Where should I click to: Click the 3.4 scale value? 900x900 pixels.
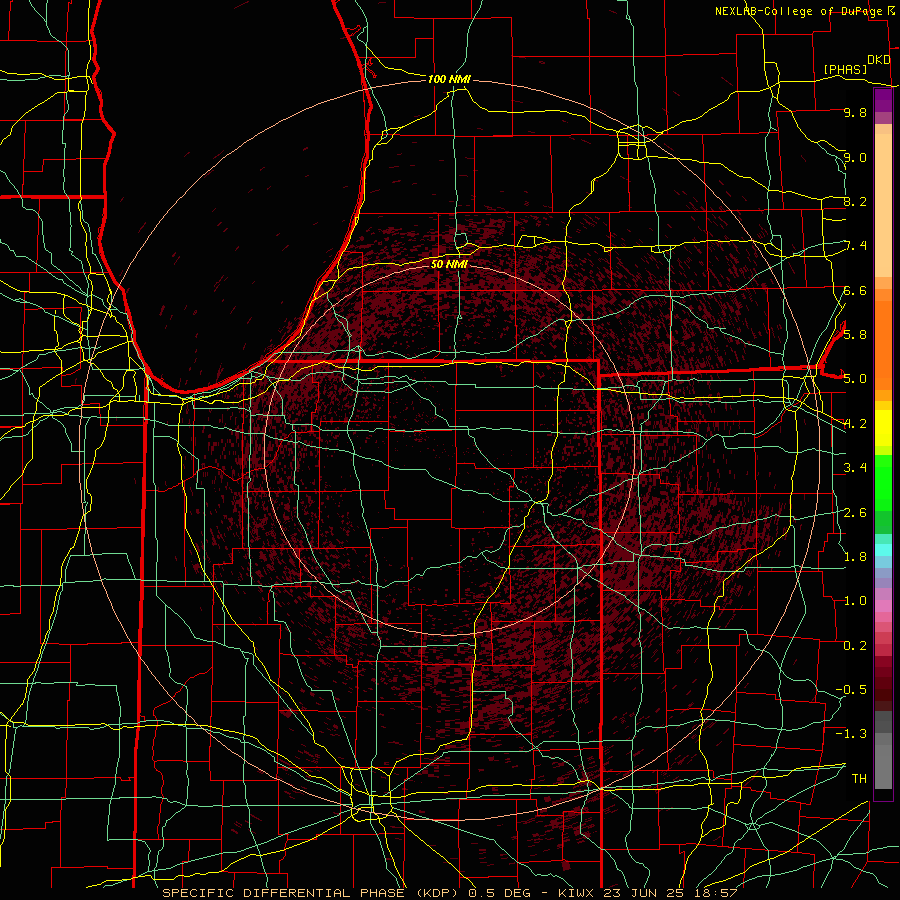click(855, 467)
